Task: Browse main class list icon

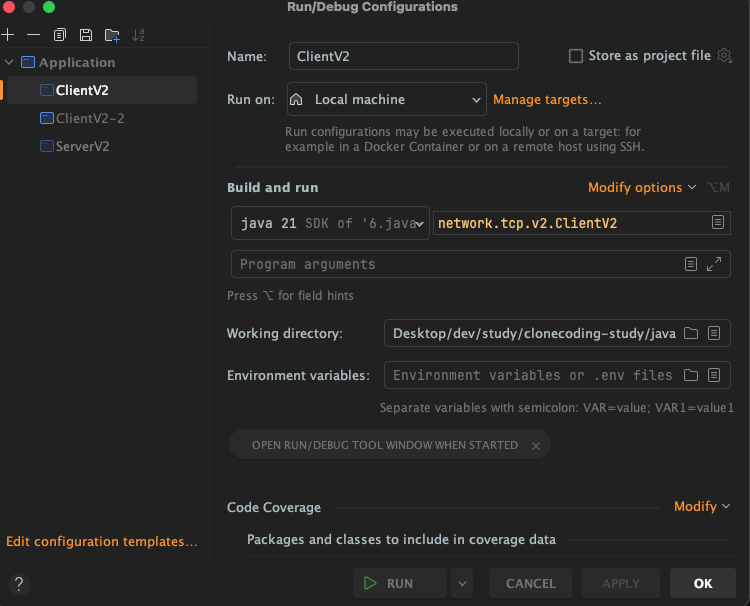Action: [717, 222]
